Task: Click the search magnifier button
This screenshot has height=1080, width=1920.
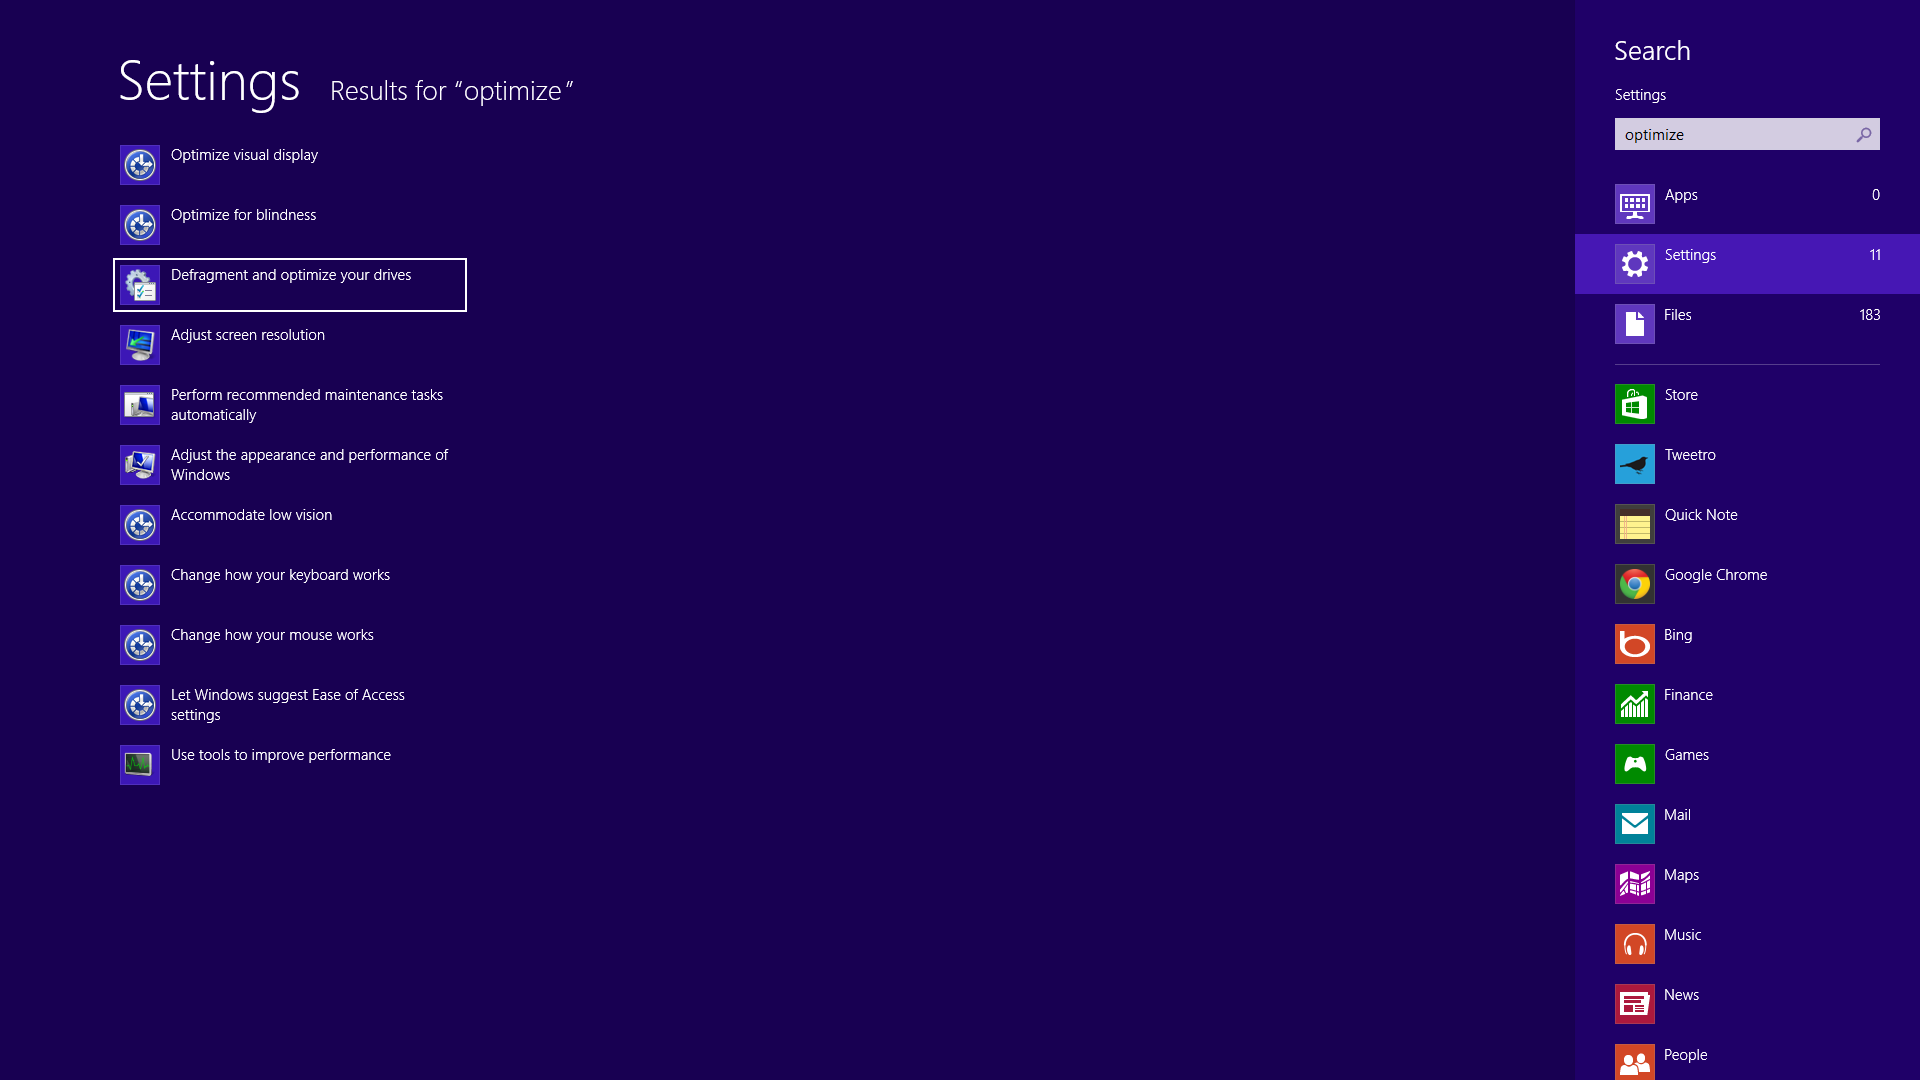Action: 1865,135
